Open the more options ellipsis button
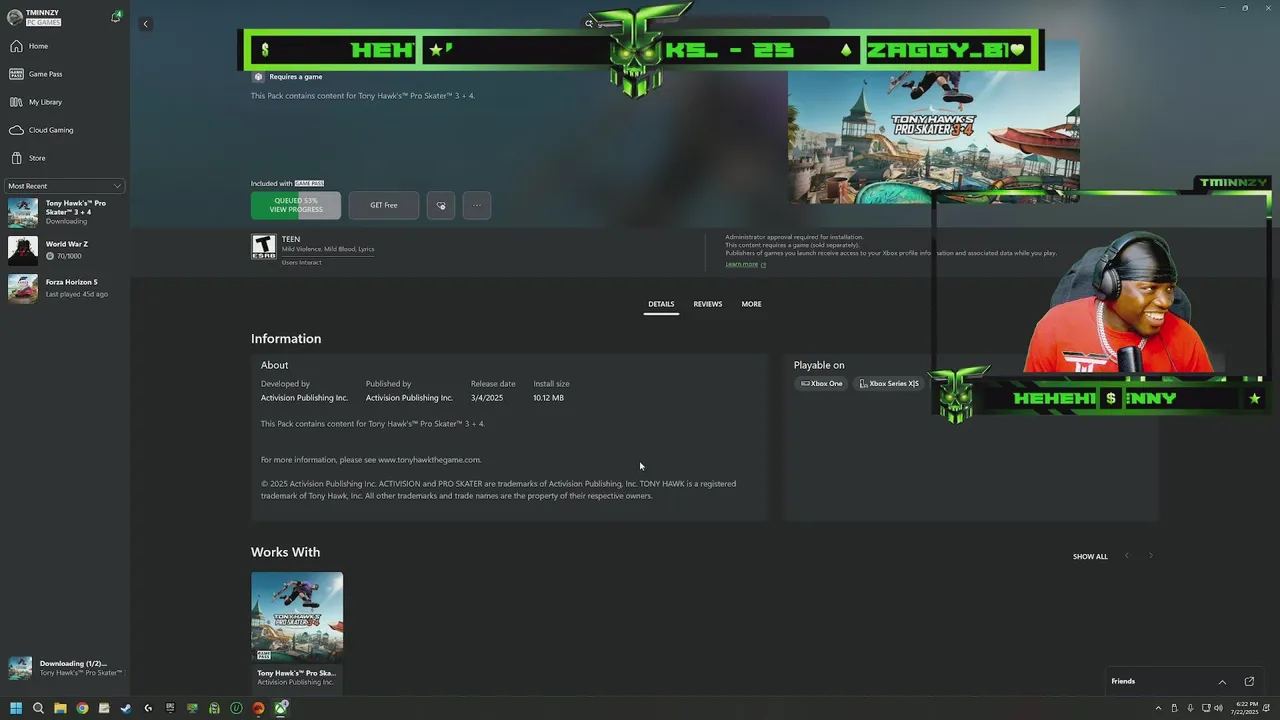The height and width of the screenshot is (720, 1280). [x=477, y=205]
